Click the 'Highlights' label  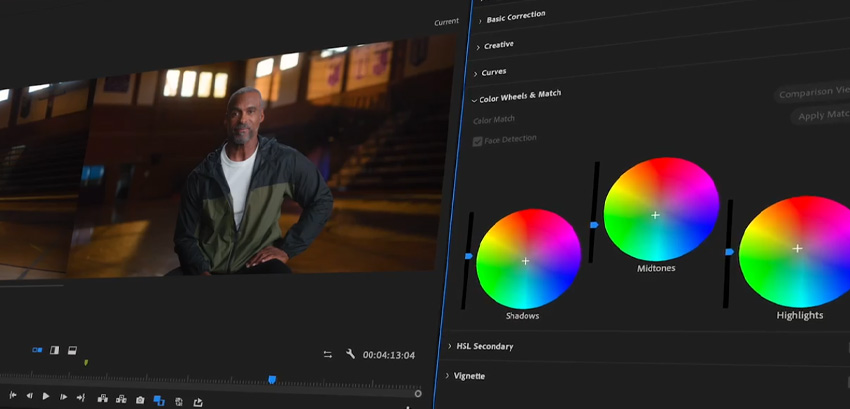pyautogui.click(x=800, y=315)
